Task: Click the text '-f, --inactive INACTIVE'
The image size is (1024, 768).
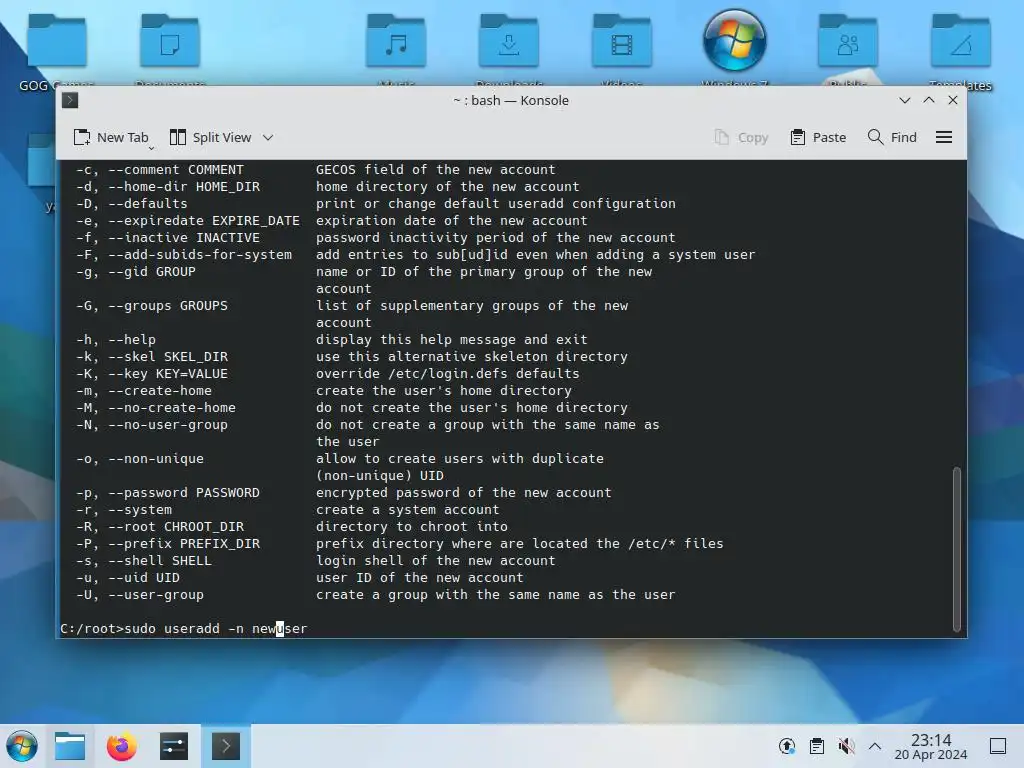Action: 168,238
